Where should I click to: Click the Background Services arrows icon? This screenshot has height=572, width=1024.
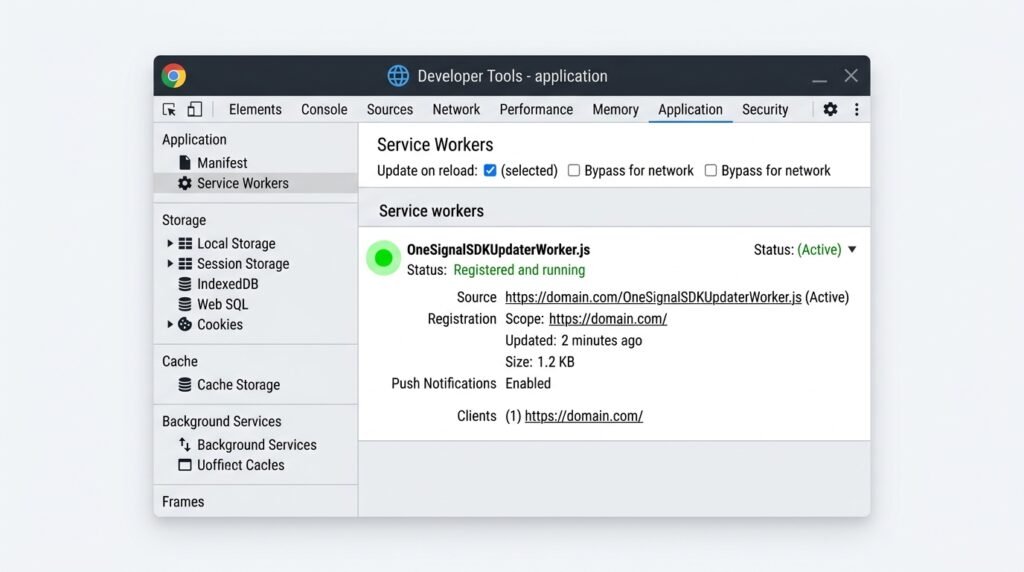click(x=185, y=445)
